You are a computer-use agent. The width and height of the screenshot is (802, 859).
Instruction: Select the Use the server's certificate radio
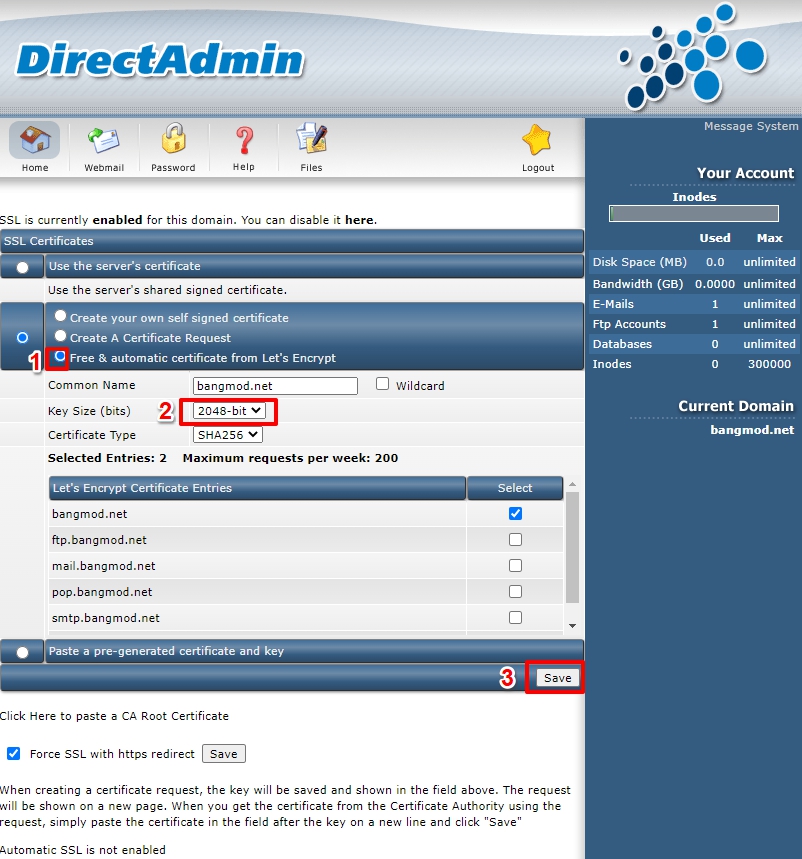click(x=22, y=267)
